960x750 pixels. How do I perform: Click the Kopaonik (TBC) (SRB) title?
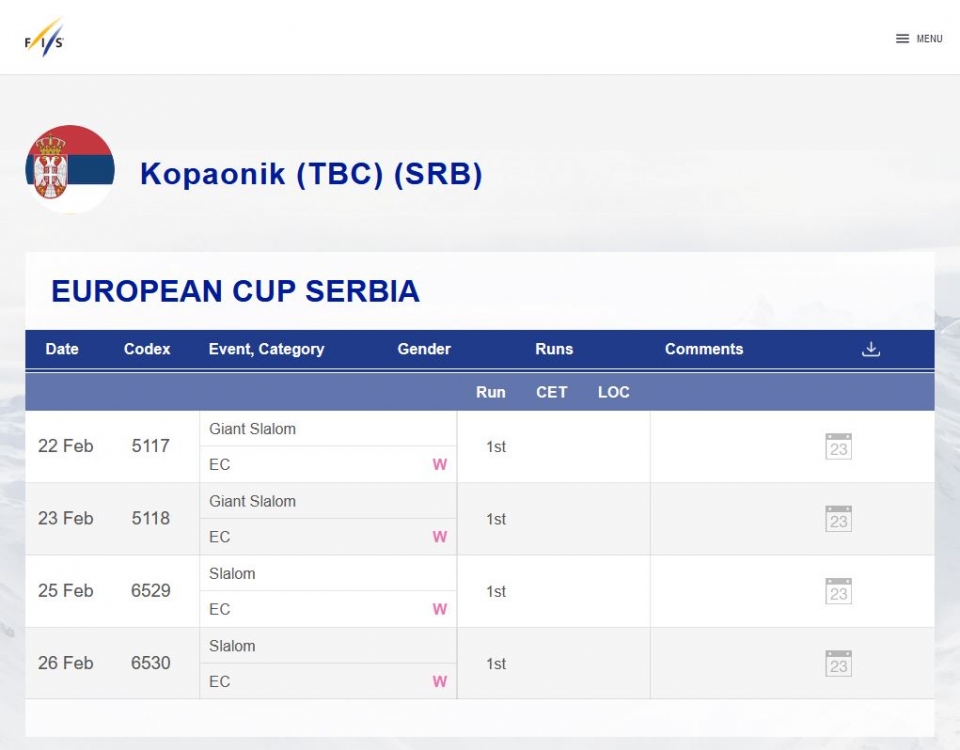311,173
